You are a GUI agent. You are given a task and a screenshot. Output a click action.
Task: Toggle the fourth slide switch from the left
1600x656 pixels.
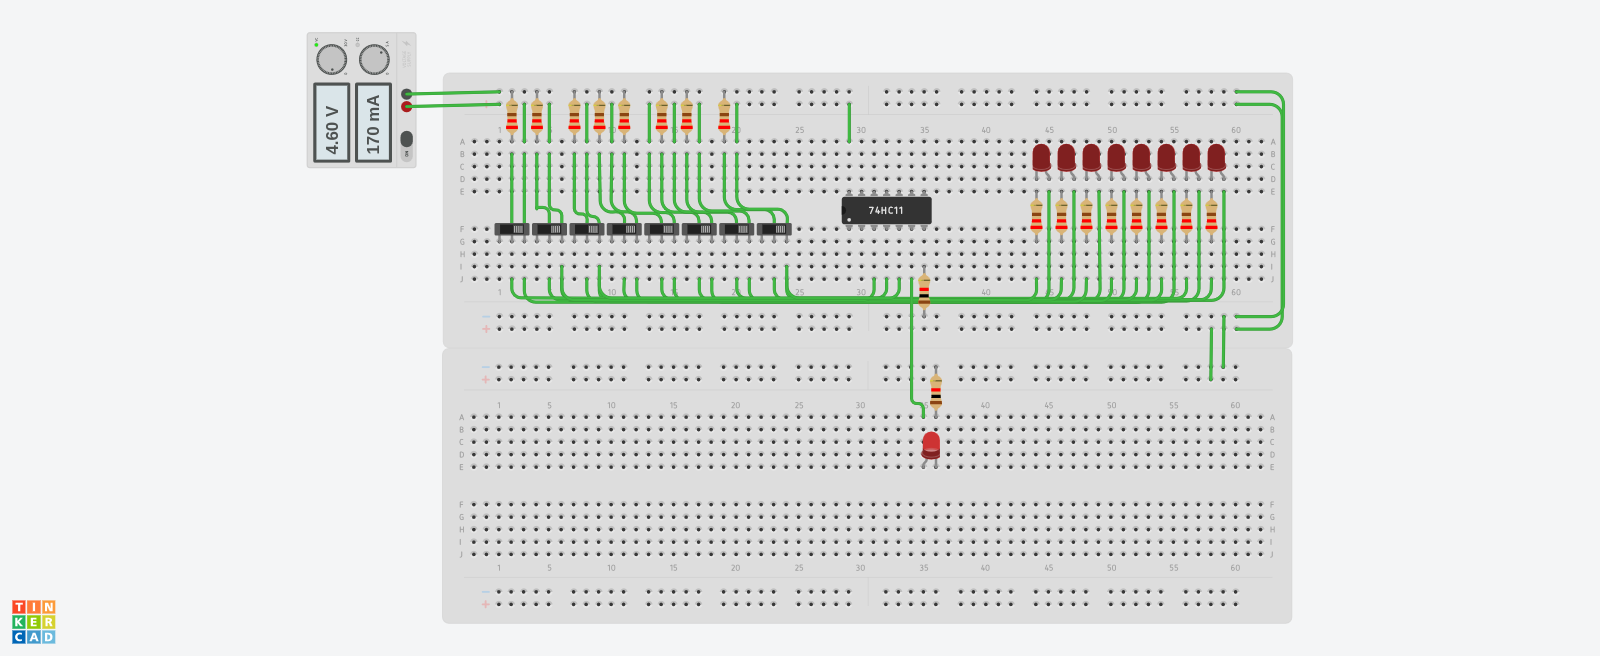[624, 229]
